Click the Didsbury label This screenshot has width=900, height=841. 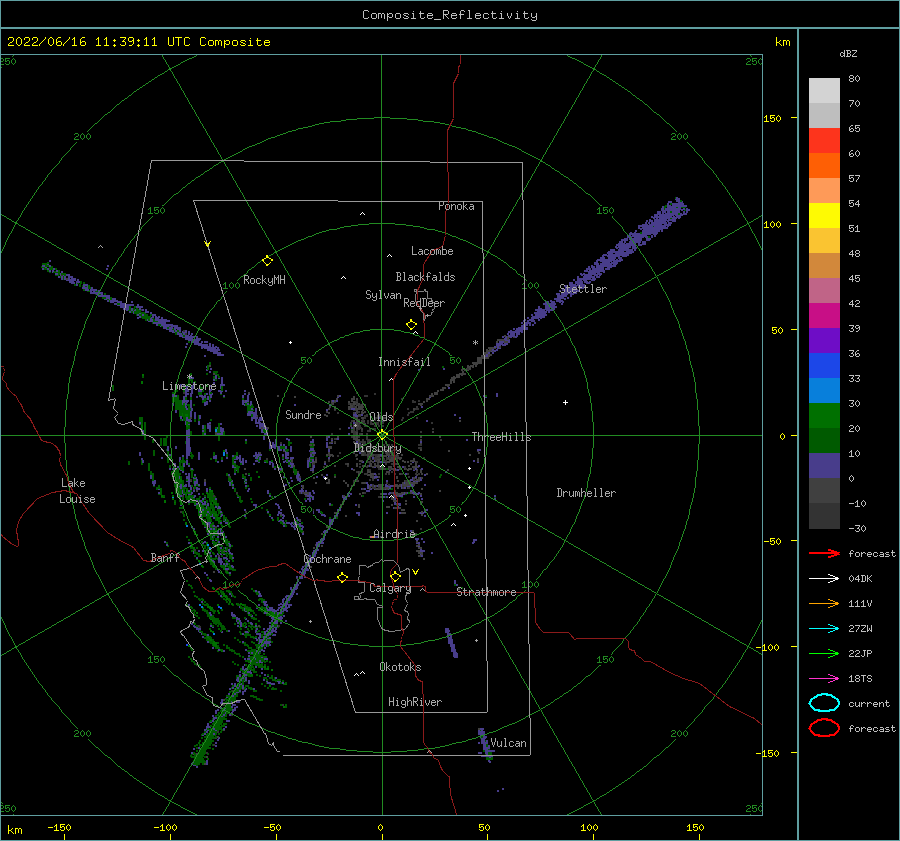click(x=377, y=448)
